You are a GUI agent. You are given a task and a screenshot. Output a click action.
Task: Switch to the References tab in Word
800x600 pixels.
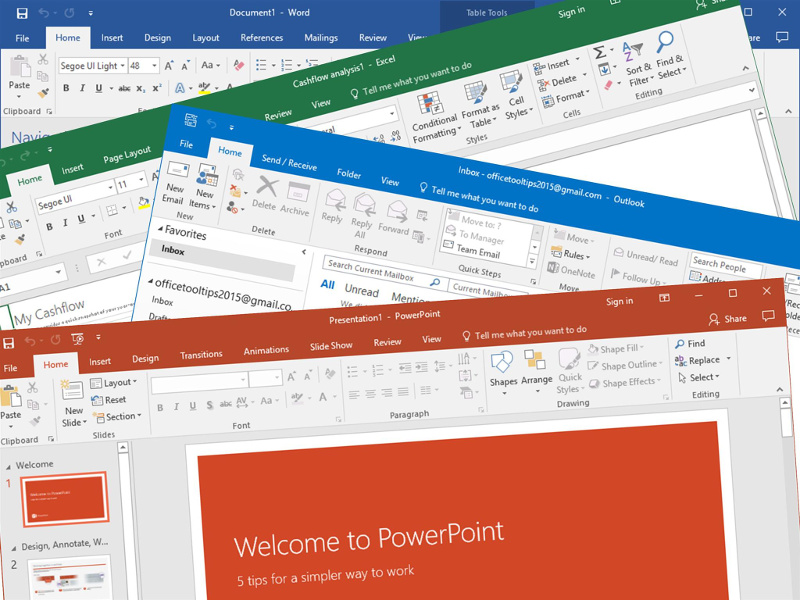[x=262, y=38]
